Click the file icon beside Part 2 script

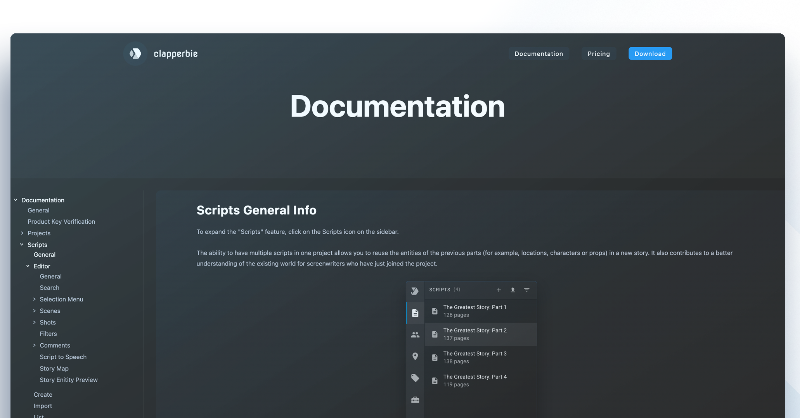[x=435, y=334]
